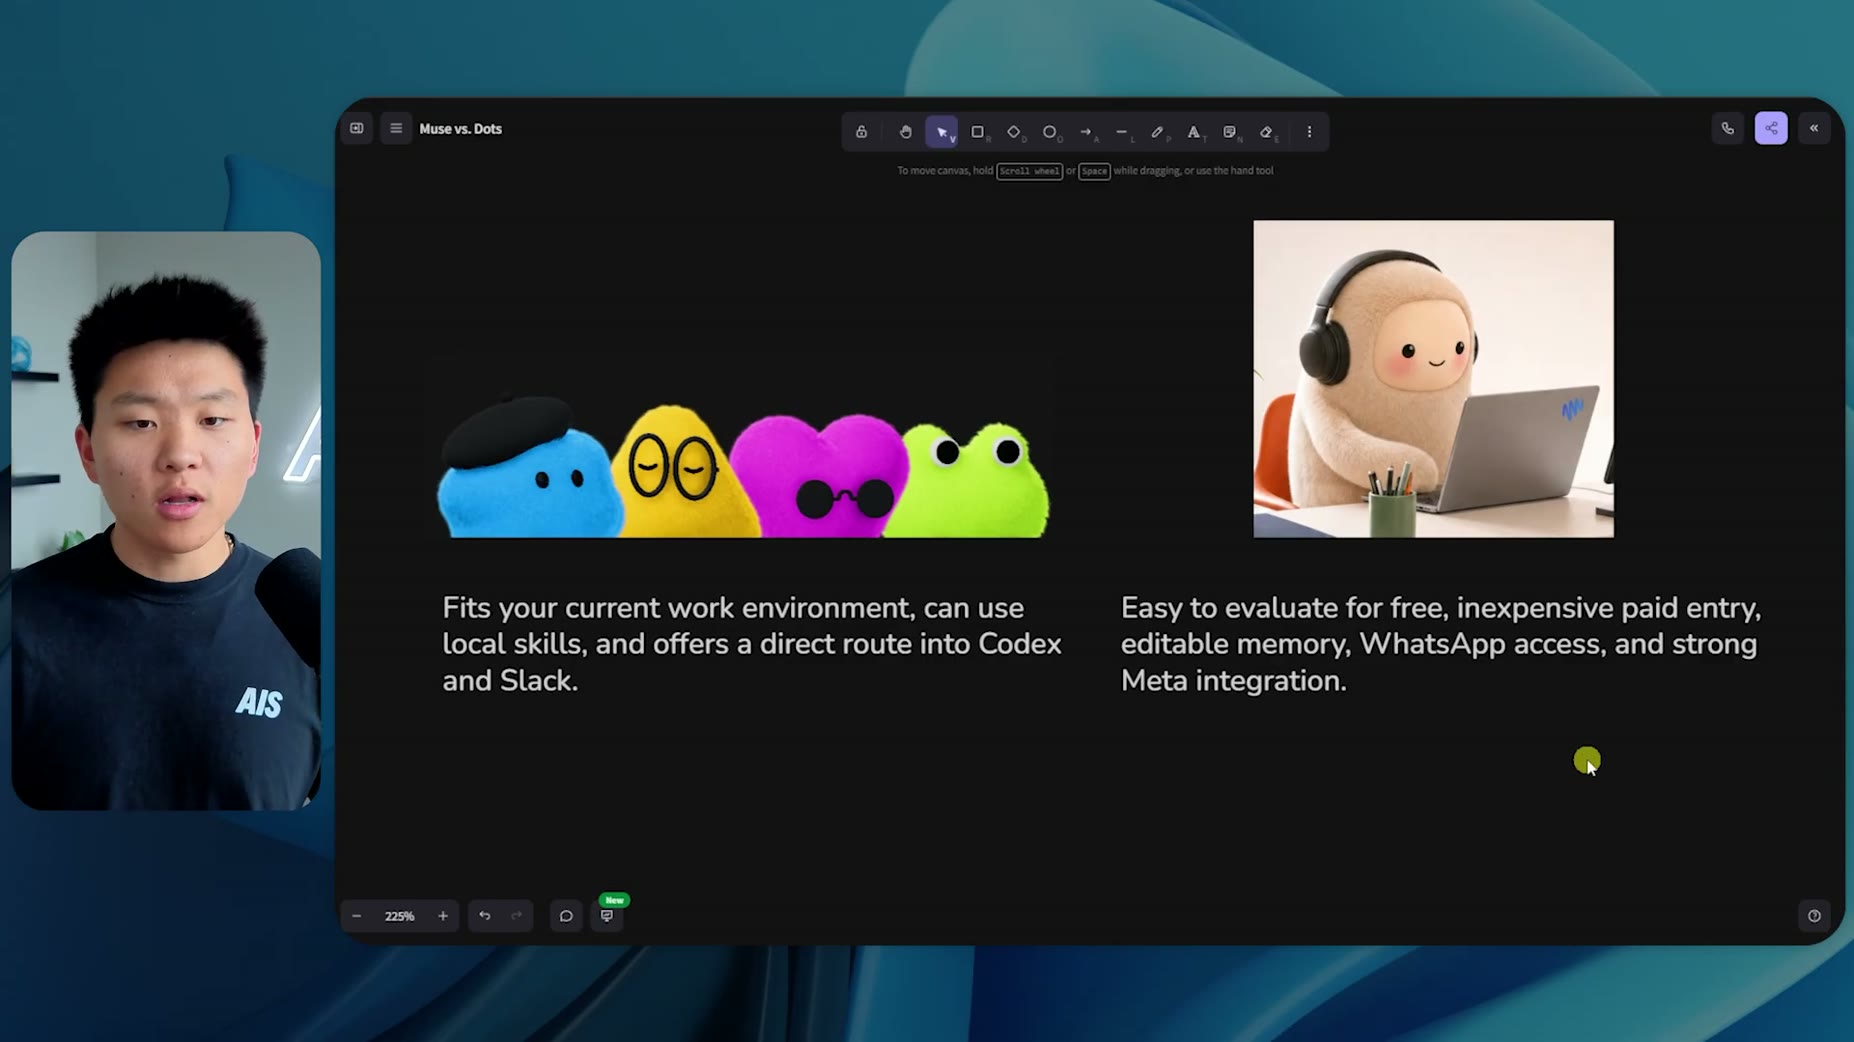Select the Rectangle tool

(x=978, y=132)
